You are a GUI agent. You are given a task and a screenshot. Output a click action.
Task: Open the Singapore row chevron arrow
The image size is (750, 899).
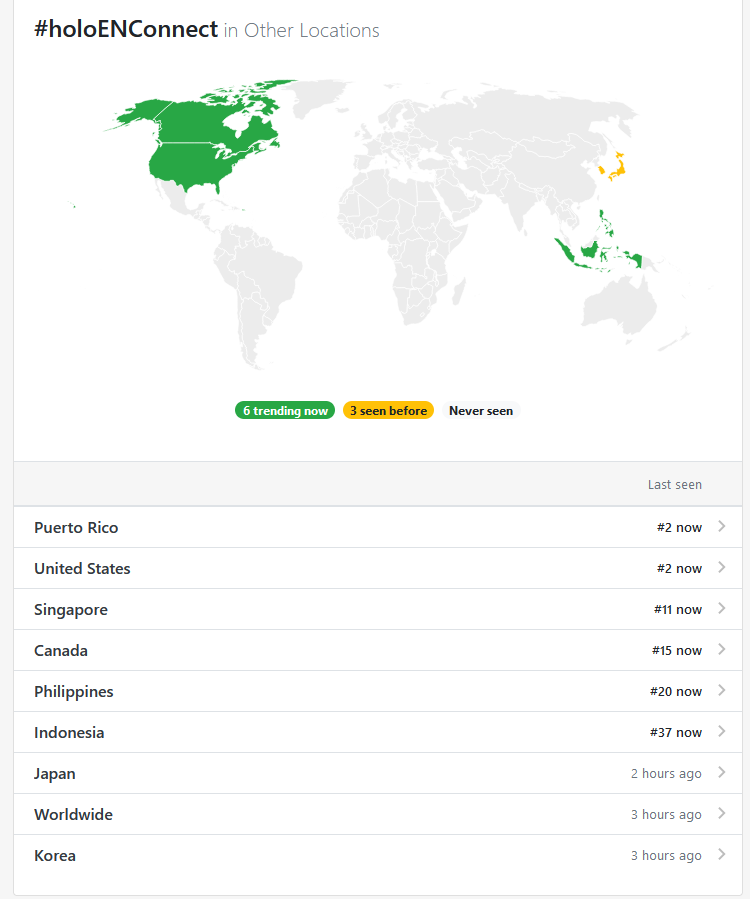point(722,609)
